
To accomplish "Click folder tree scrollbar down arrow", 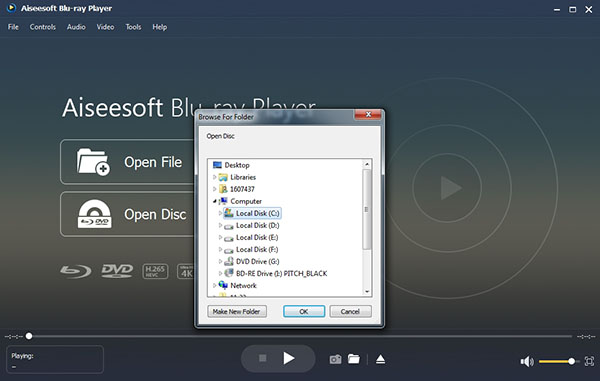I will (367, 291).
